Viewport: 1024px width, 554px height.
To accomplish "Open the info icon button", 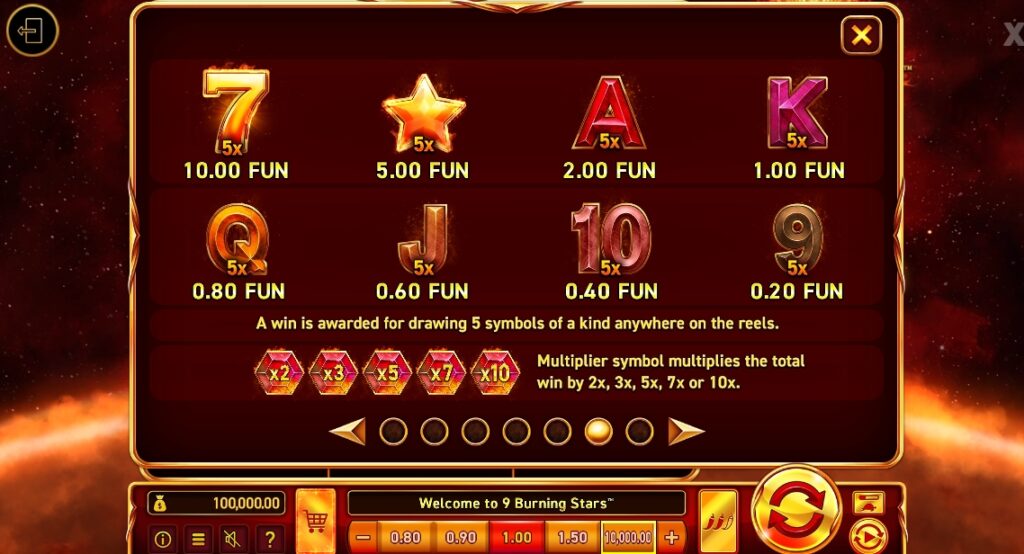I will click(x=163, y=538).
